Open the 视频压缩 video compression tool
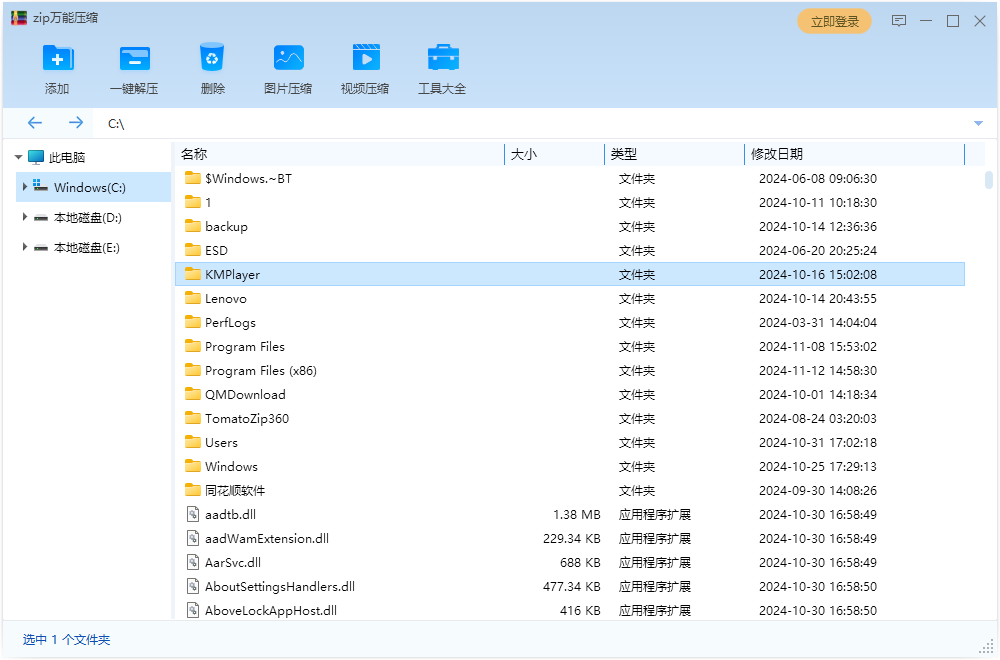Screen dimensions: 1000x660 click(x=365, y=58)
